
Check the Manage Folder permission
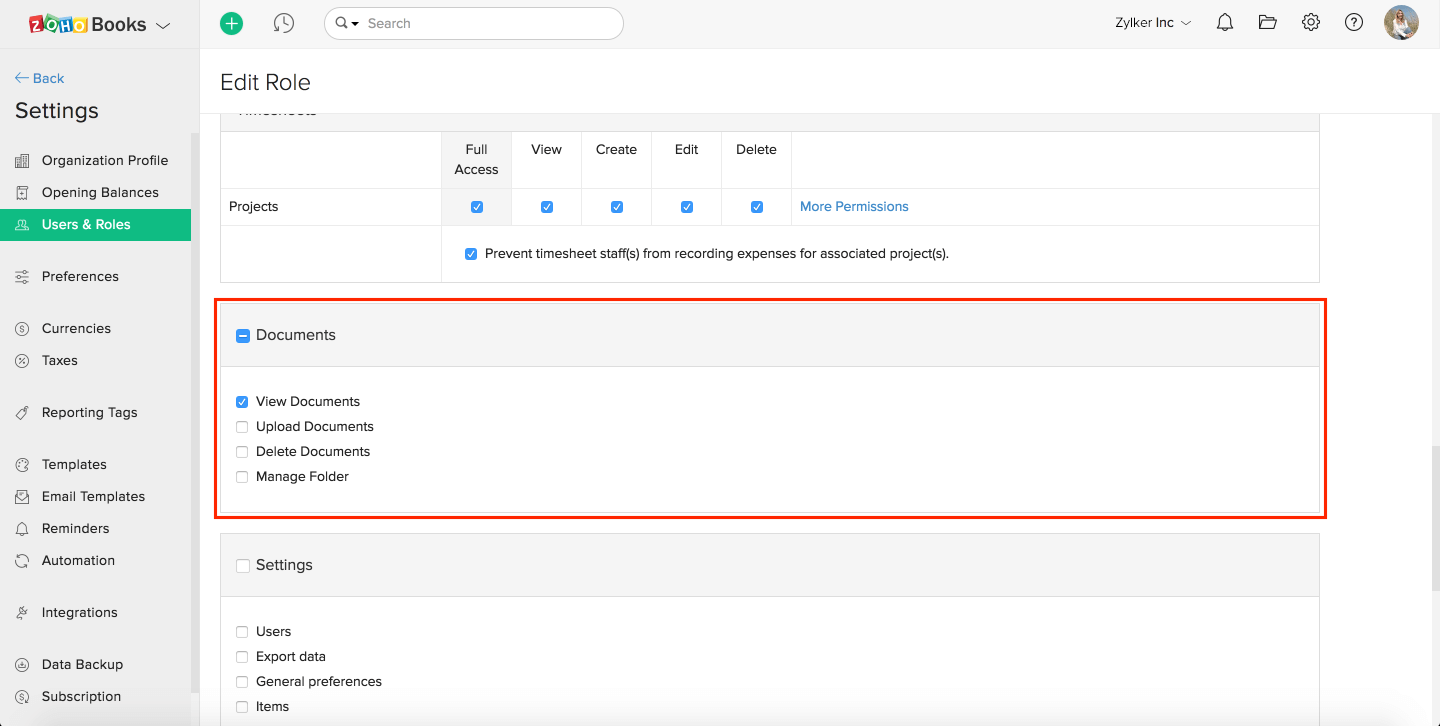point(242,477)
